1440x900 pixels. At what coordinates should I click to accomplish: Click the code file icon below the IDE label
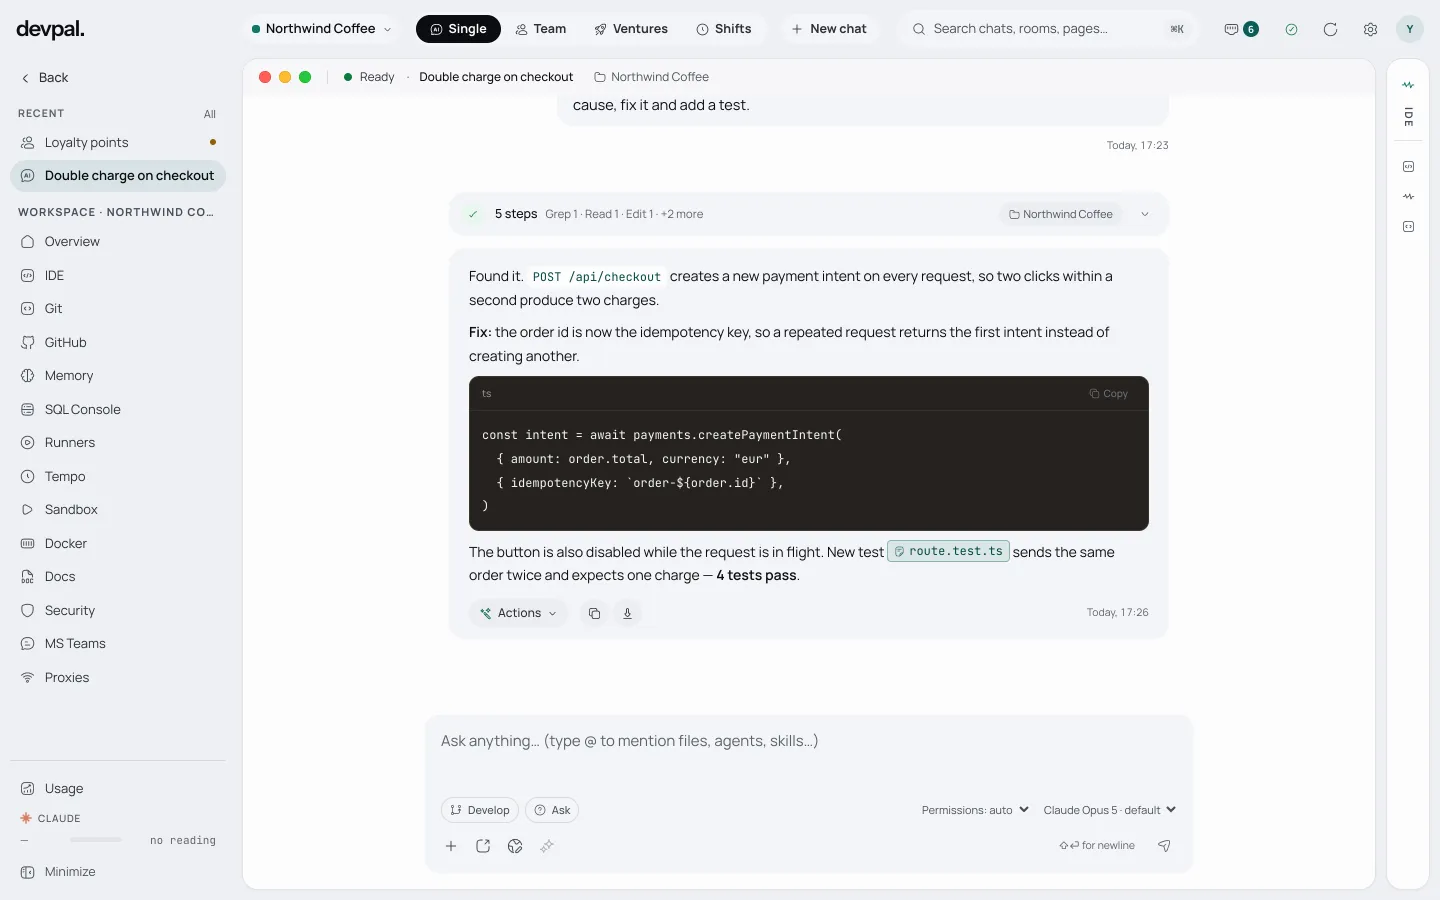pyautogui.click(x=1408, y=167)
